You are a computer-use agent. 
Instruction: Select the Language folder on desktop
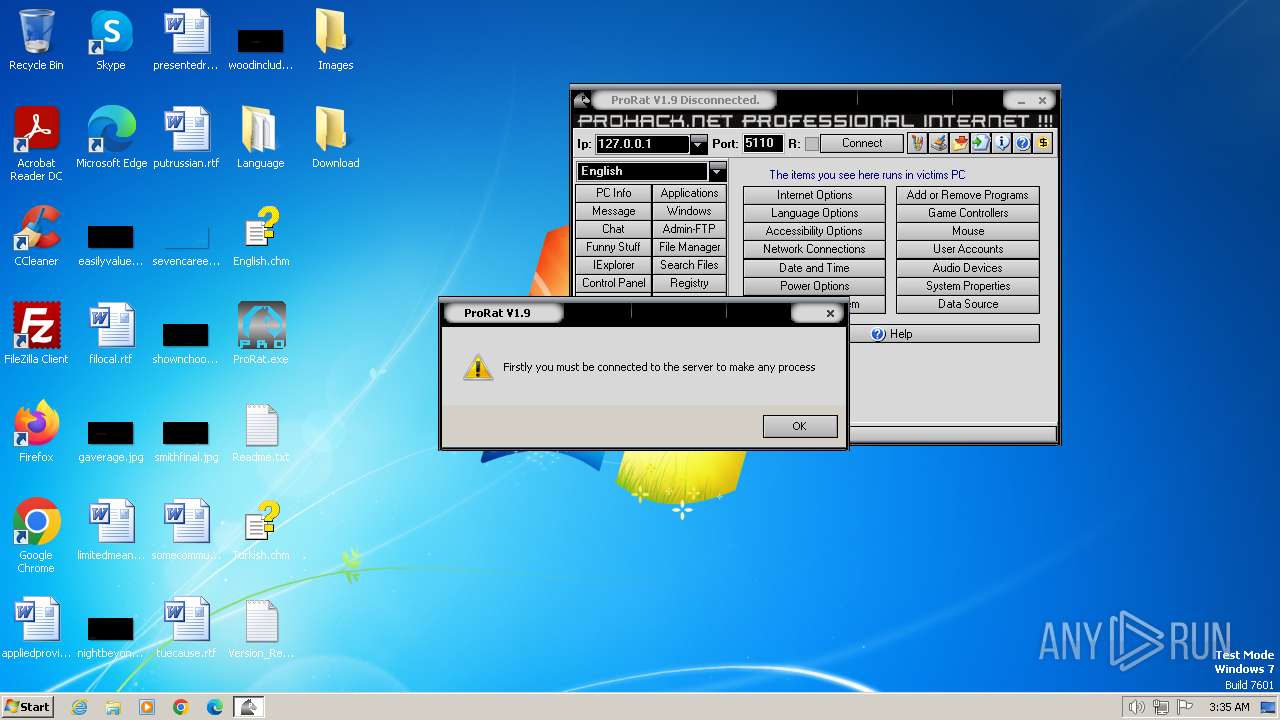click(x=261, y=138)
